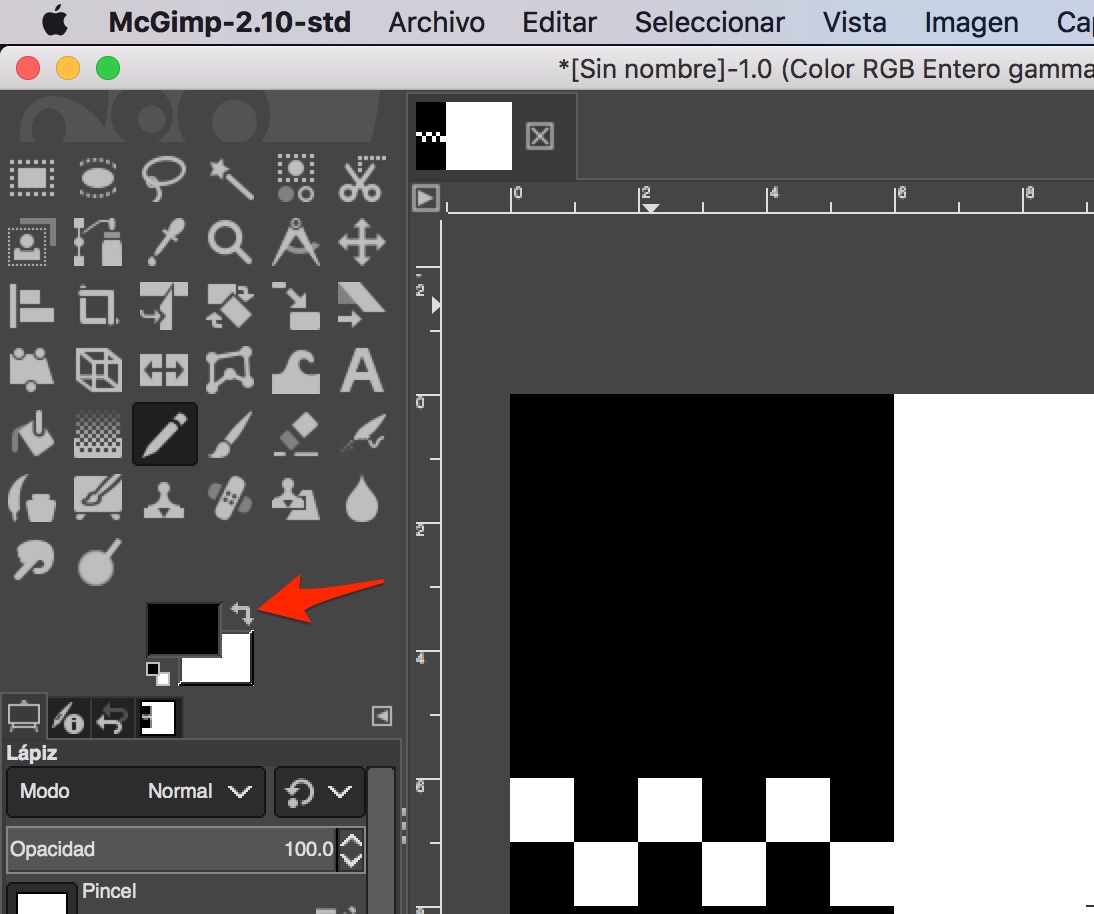This screenshot has height=914, width=1094.
Task: Collapse the Tool Options dock with arrow
Action: [x=380, y=717]
